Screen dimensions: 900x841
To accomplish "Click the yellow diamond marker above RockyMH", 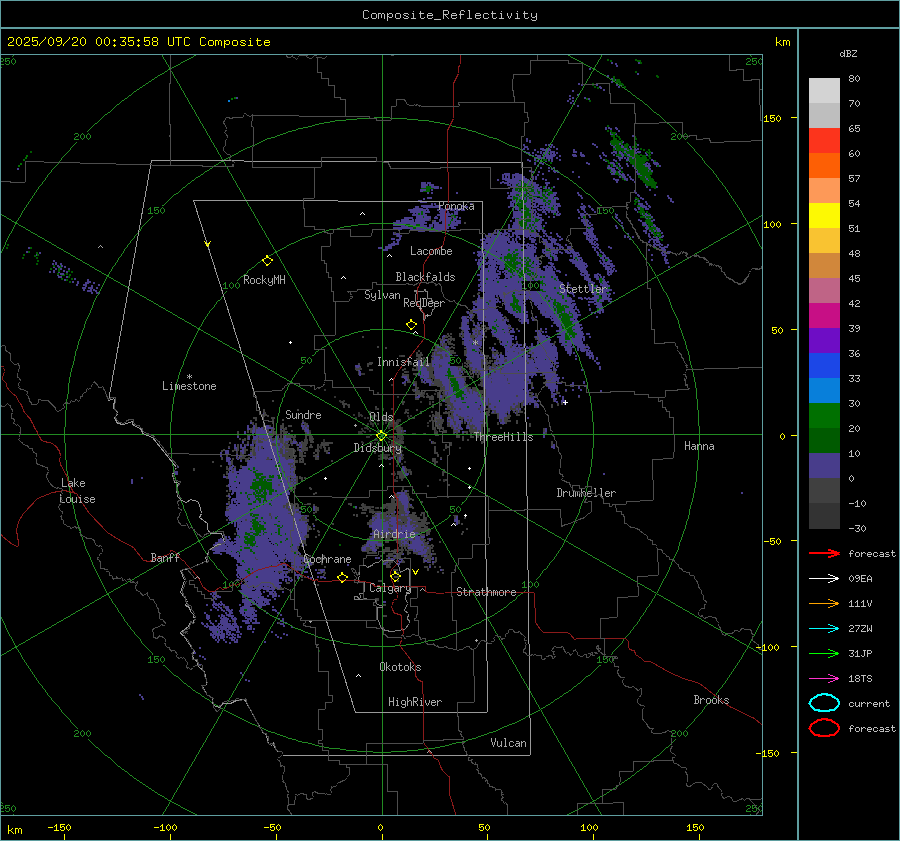I will (x=267, y=260).
